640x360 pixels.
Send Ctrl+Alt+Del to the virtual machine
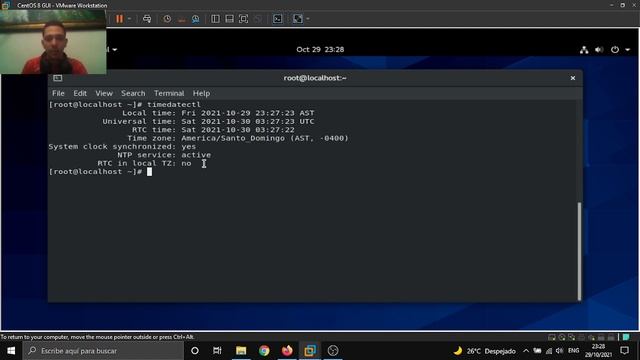coord(147,19)
